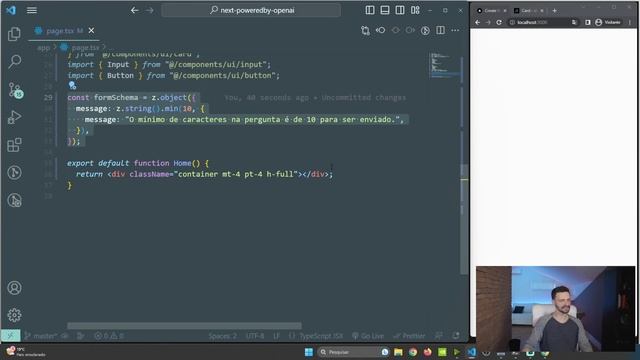Click the run circle icon in editor toolbar
The height and width of the screenshot is (360, 640).
pyautogui.click(x=425, y=31)
